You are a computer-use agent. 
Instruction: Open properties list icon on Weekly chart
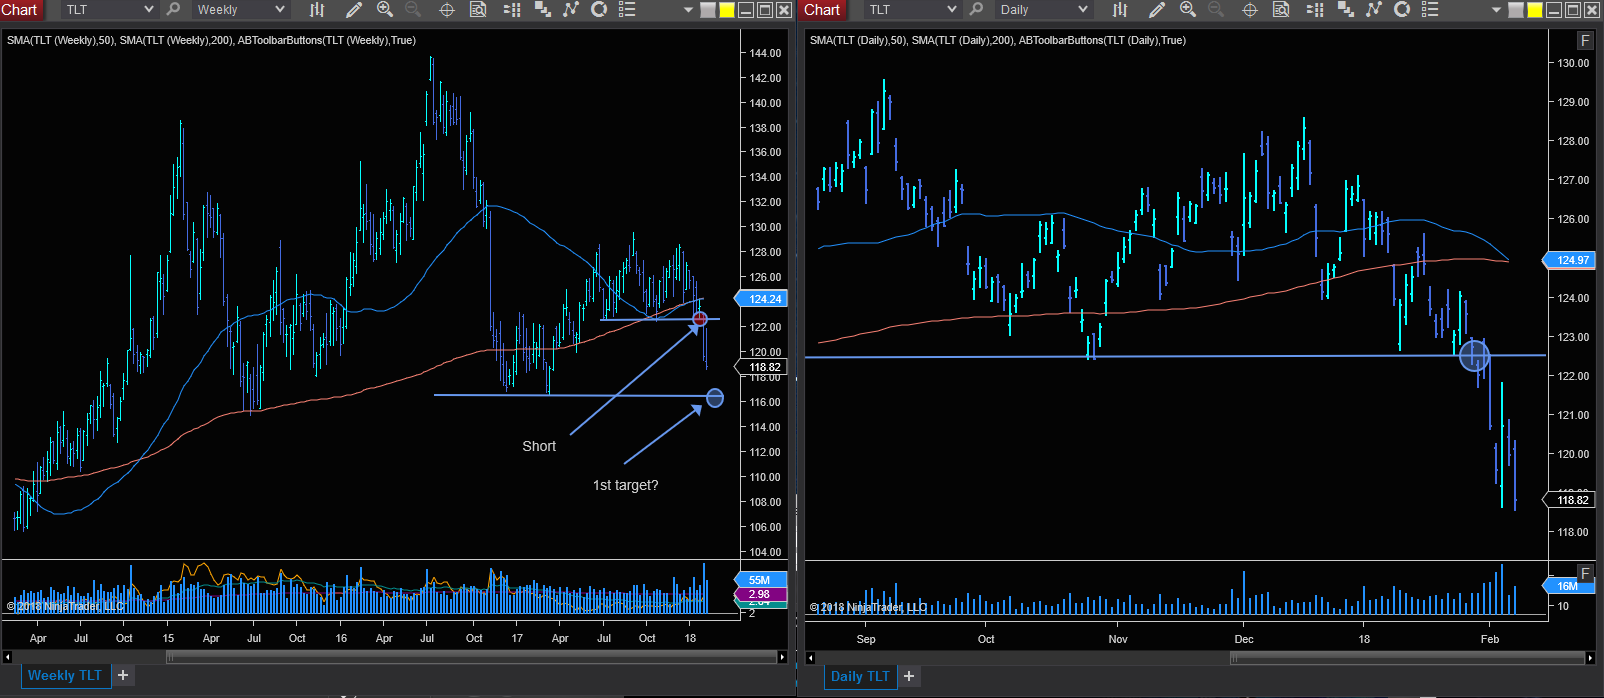coord(627,10)
